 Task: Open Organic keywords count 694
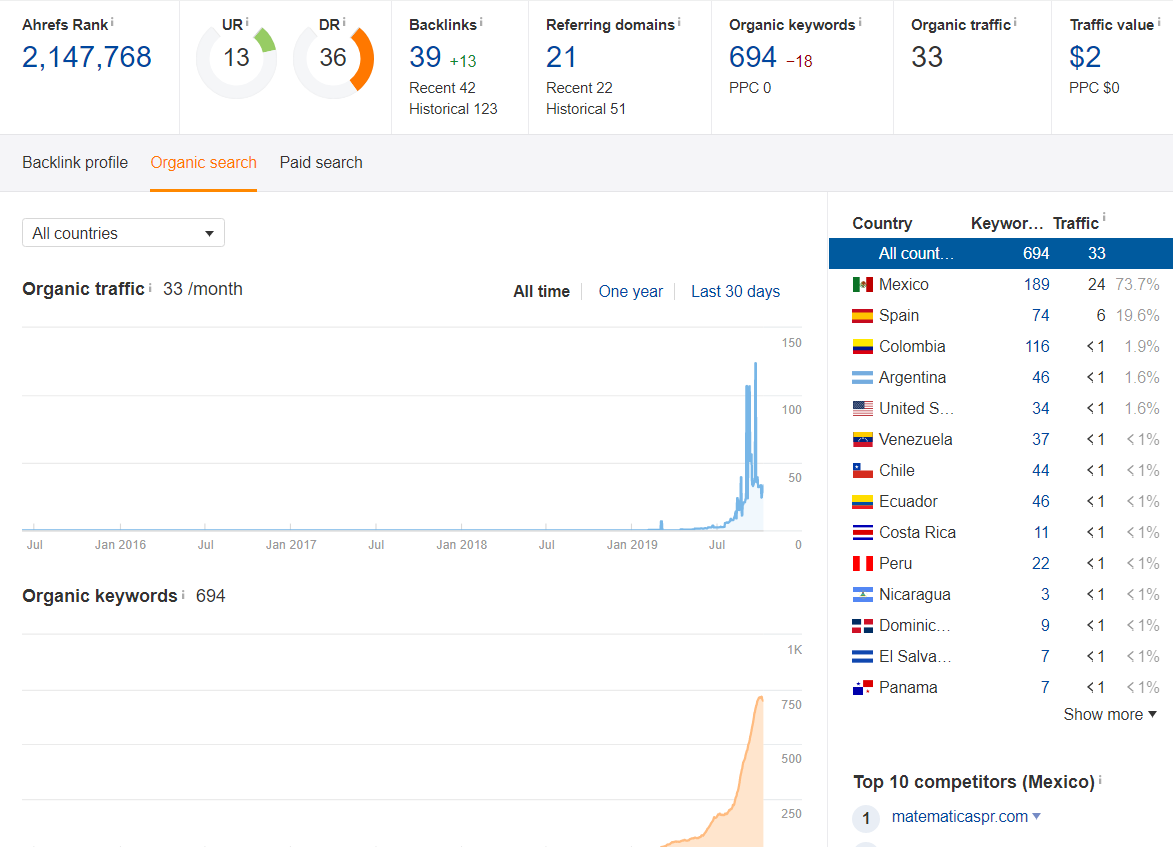pyautogui.click(x=753, y=57)
